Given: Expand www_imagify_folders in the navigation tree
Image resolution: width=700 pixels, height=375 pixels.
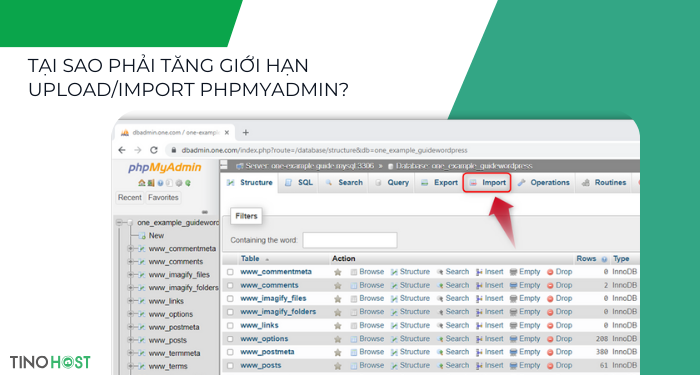Looking at the screenshot, I should tap(131, 288).
